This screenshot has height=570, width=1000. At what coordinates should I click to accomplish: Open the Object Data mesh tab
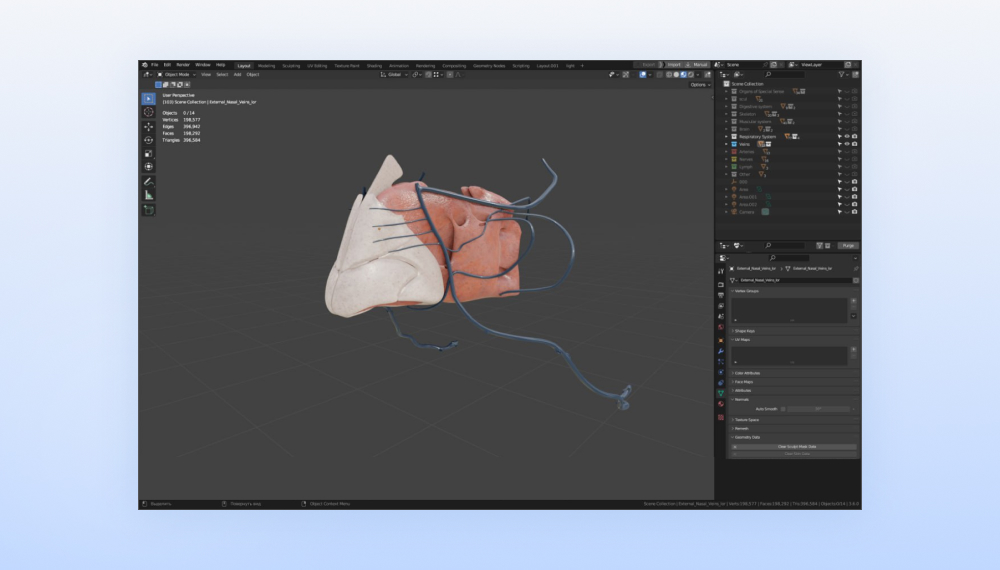click(x=721, y=394)
